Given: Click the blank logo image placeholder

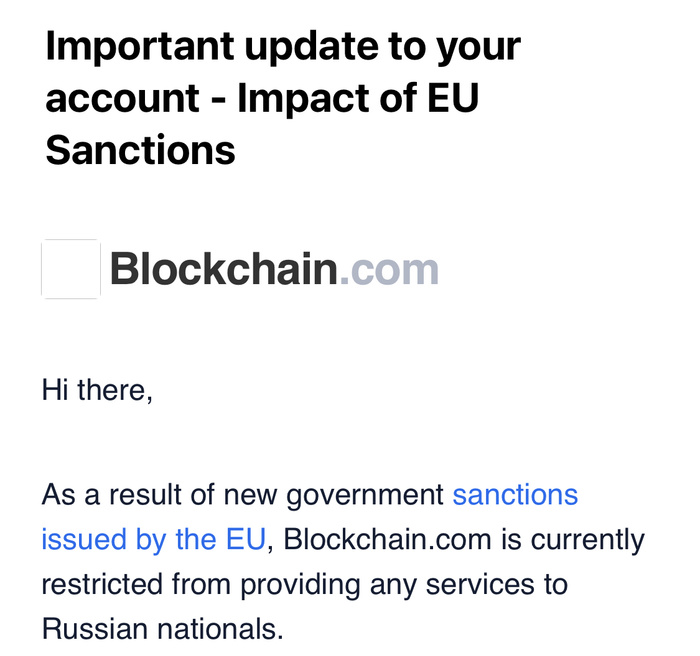Looking at the screenshot, I should pyautogui.click(x=71, y=269).
